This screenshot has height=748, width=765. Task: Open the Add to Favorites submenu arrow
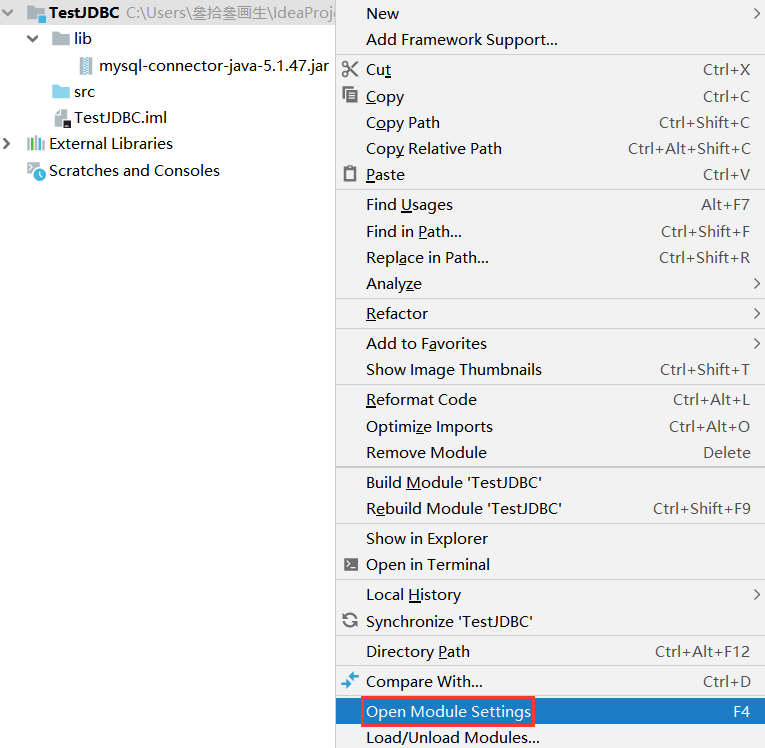[x=756, y=344]
